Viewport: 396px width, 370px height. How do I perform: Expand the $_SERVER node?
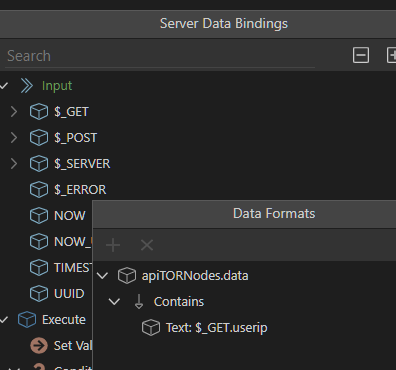coord(14,164)
